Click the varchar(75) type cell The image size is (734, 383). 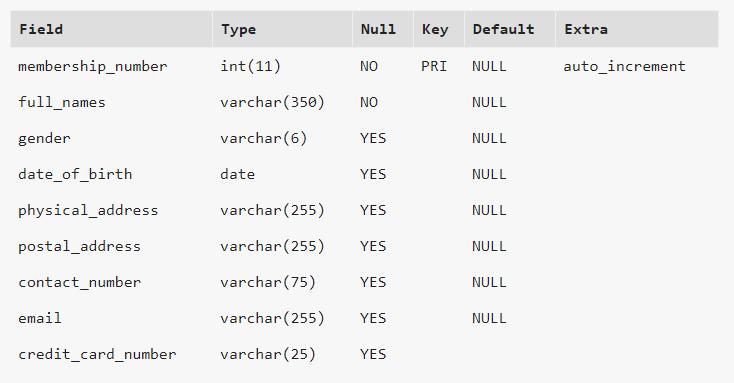pyautogui.click(x=268, y=282)
